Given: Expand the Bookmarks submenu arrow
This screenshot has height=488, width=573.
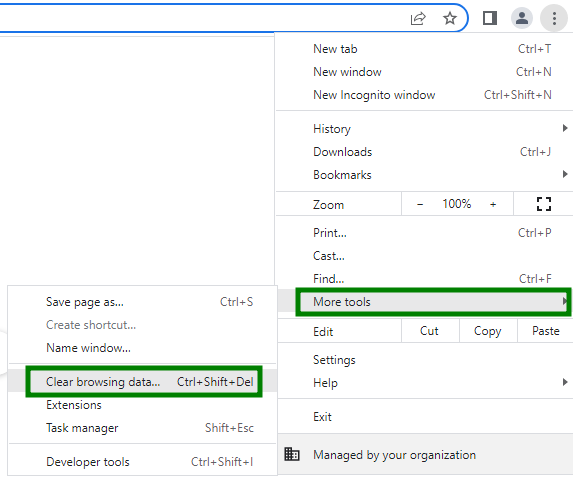Looking at the screenshot, I should 565,174.
